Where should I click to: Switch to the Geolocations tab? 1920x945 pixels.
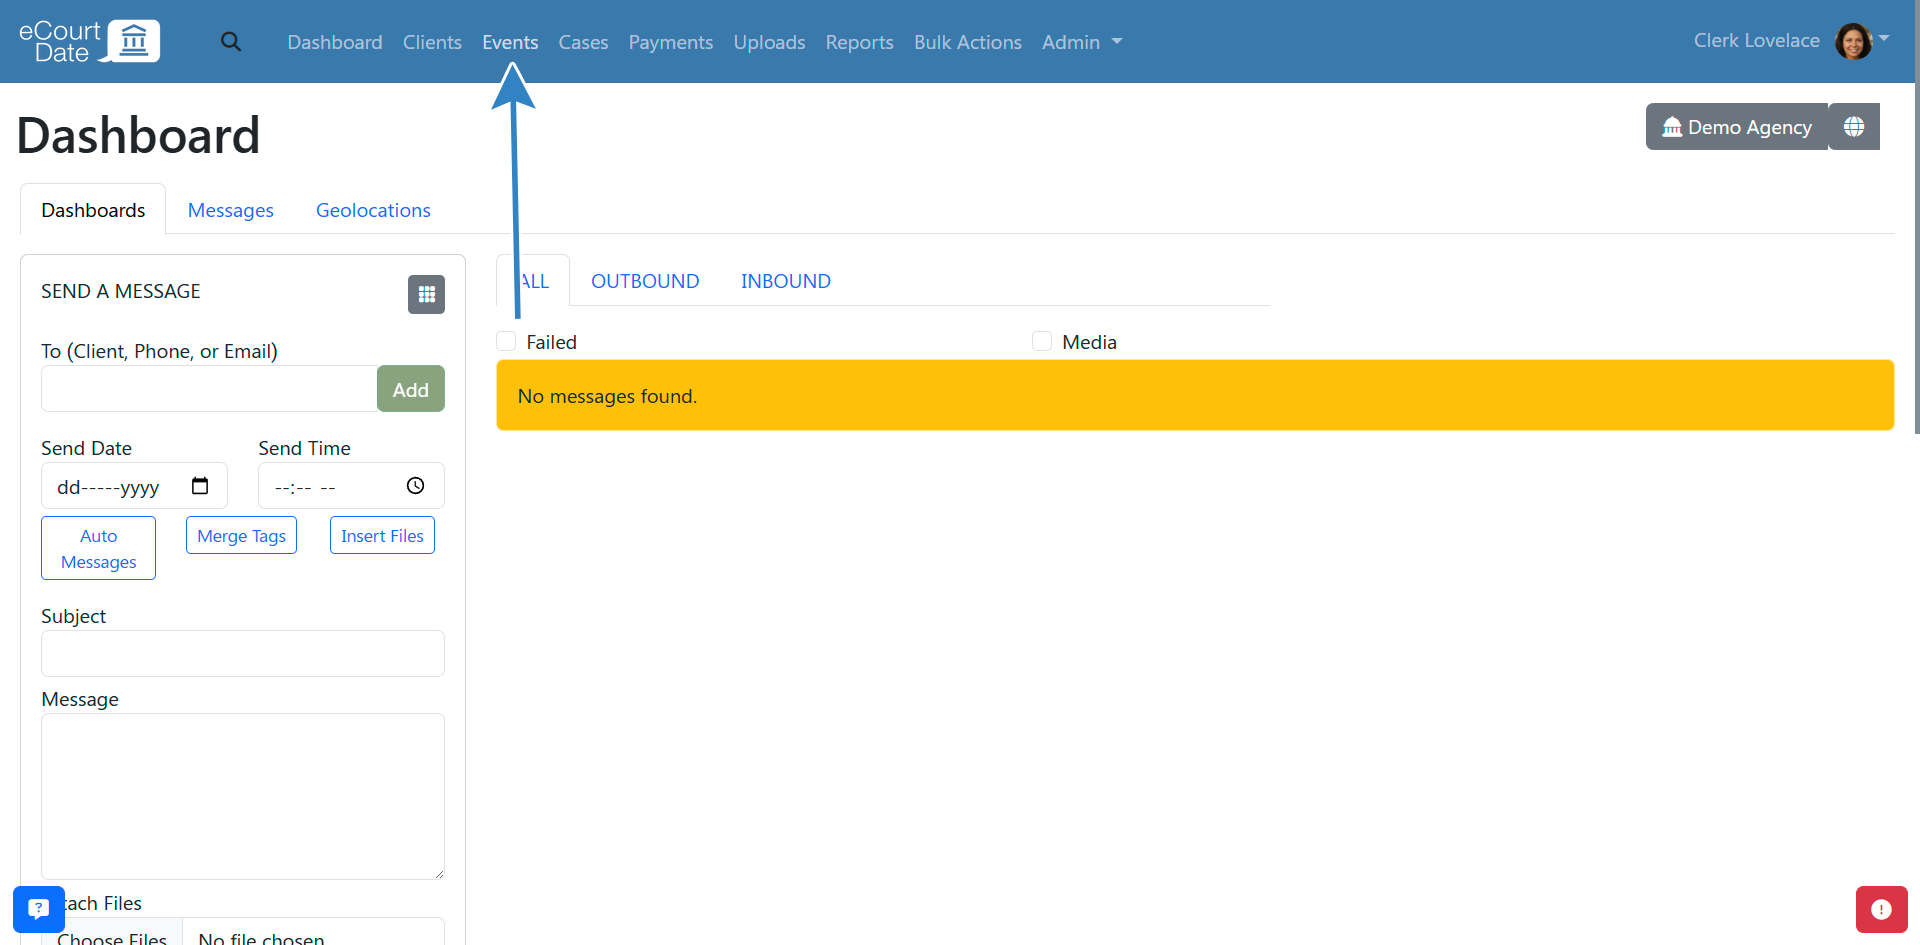click(372, 210)
